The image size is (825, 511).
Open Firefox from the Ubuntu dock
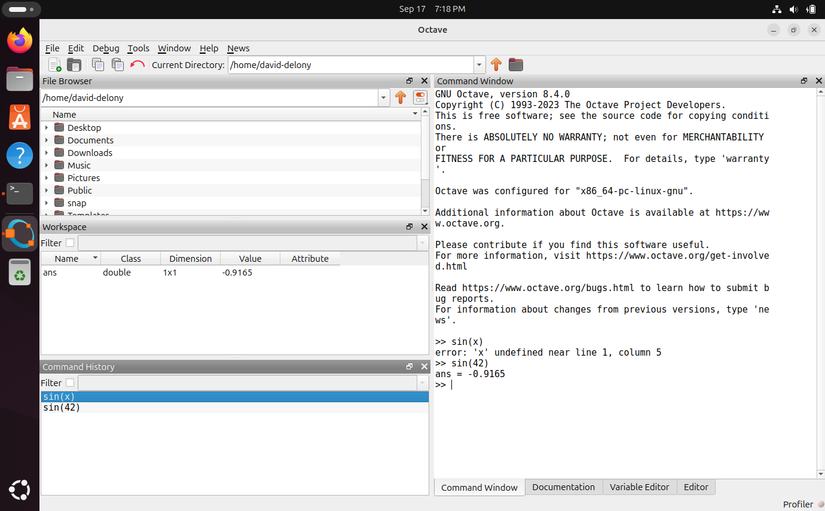click(x=19, y=41)
